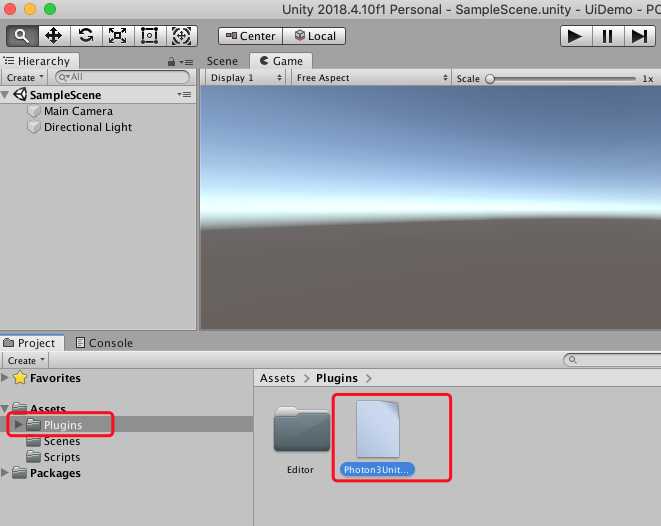
Task: Select the combined Transform tool
Action: (182, 36)
